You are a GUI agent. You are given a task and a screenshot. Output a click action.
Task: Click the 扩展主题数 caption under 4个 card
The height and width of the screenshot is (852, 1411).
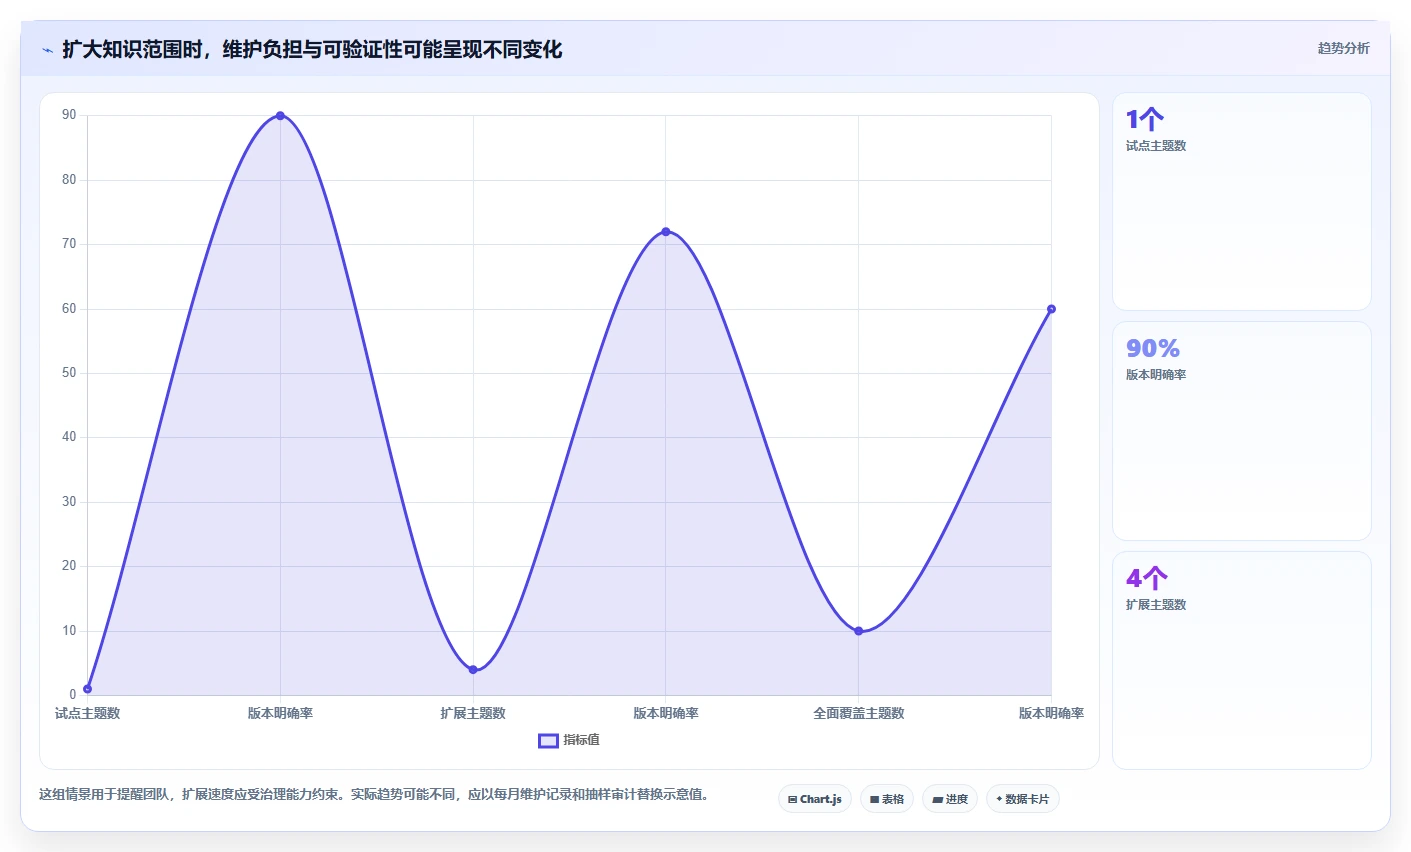pyautogui.click(x=1156, y=605)
